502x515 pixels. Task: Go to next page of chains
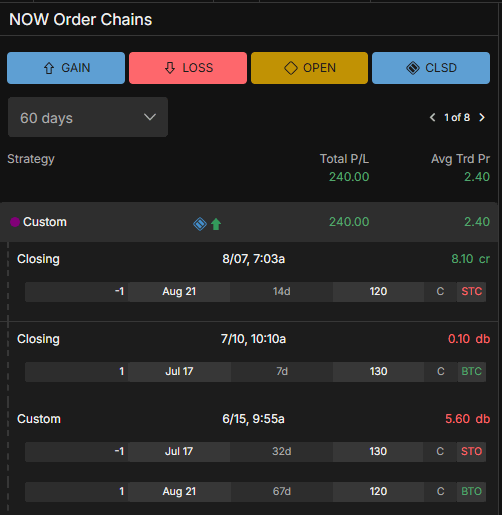coord(482,117)
